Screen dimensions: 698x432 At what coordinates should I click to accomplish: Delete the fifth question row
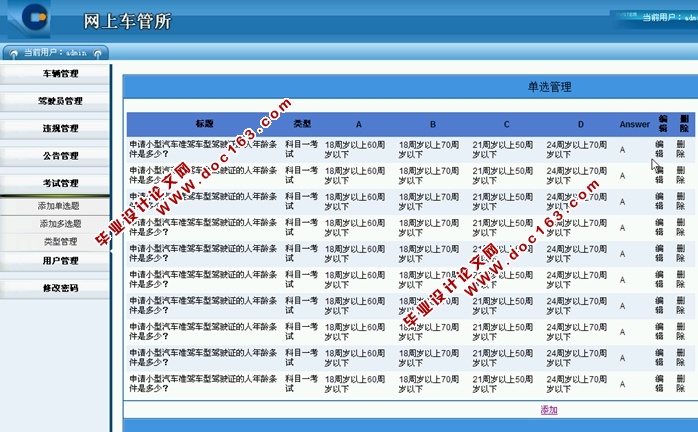(x=681, y=253)
